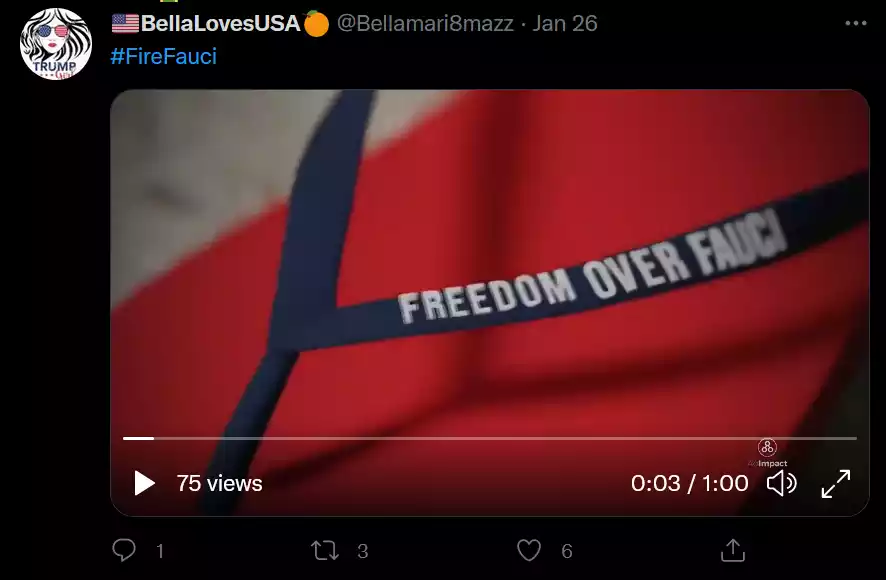Share the tweet via the upload icon
This screenshot has width=886, height=580.
click(x=733, y=550)
